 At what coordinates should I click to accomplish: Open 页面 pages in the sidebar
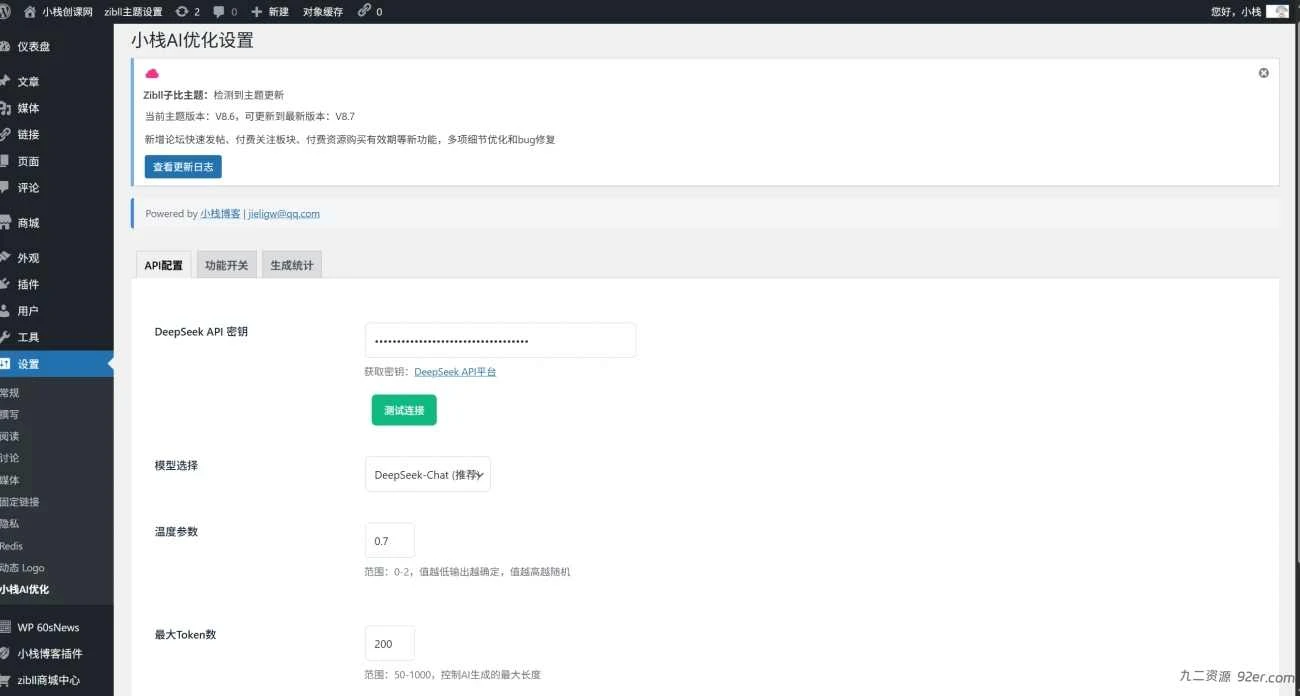[x=56, y=161]
